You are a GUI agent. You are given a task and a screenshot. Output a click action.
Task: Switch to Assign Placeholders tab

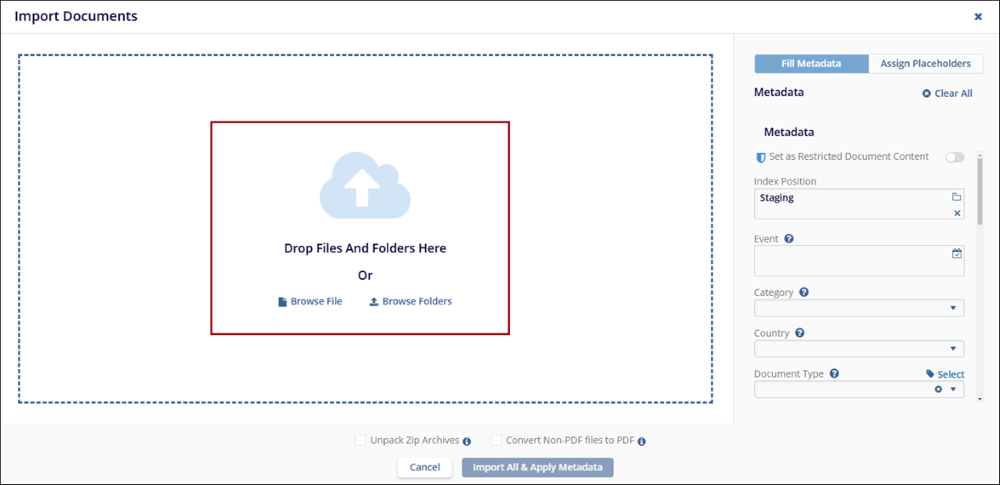coord(925,64)
